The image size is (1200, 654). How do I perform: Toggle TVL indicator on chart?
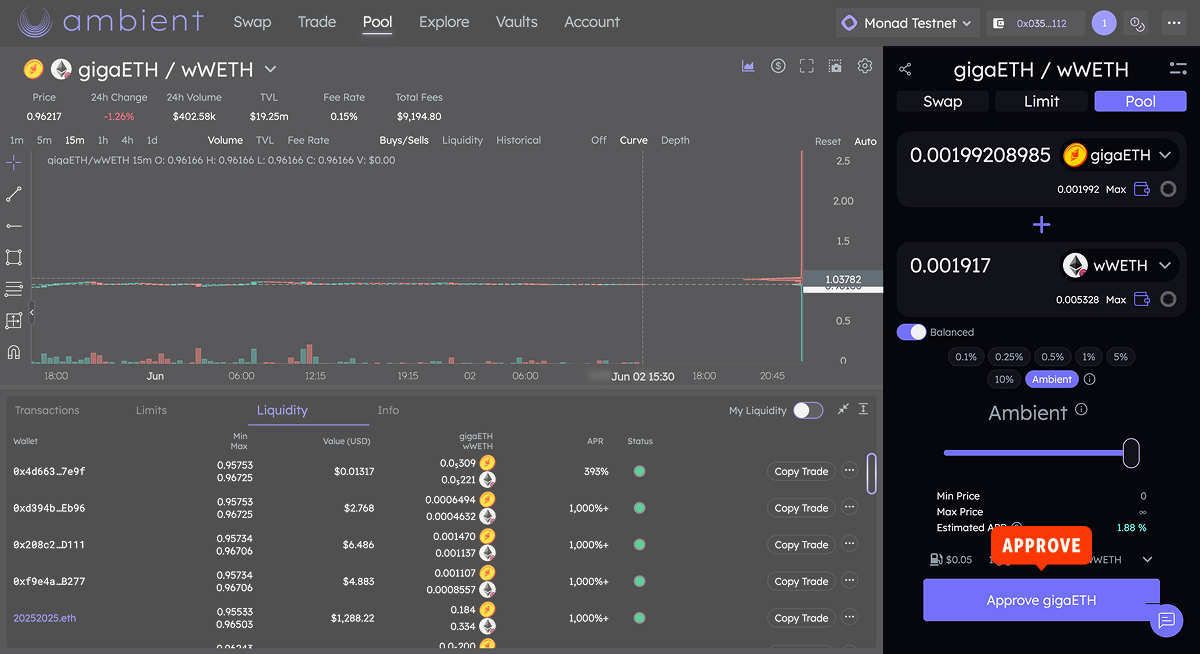pyautogui.click(x=265, y=140)
